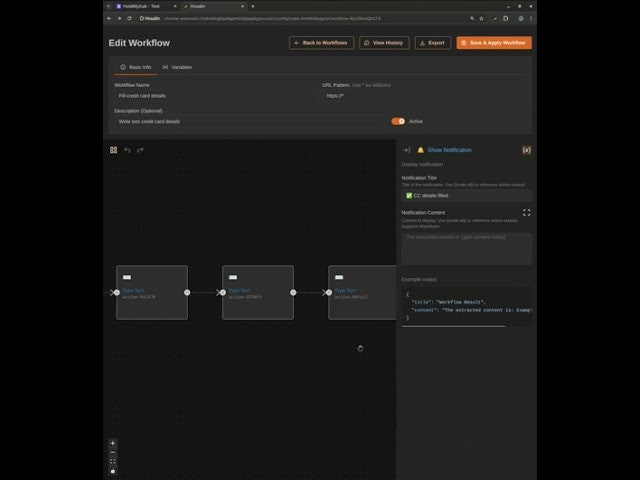
Task: Switch to the Variables tab
Action: point(177,67)
